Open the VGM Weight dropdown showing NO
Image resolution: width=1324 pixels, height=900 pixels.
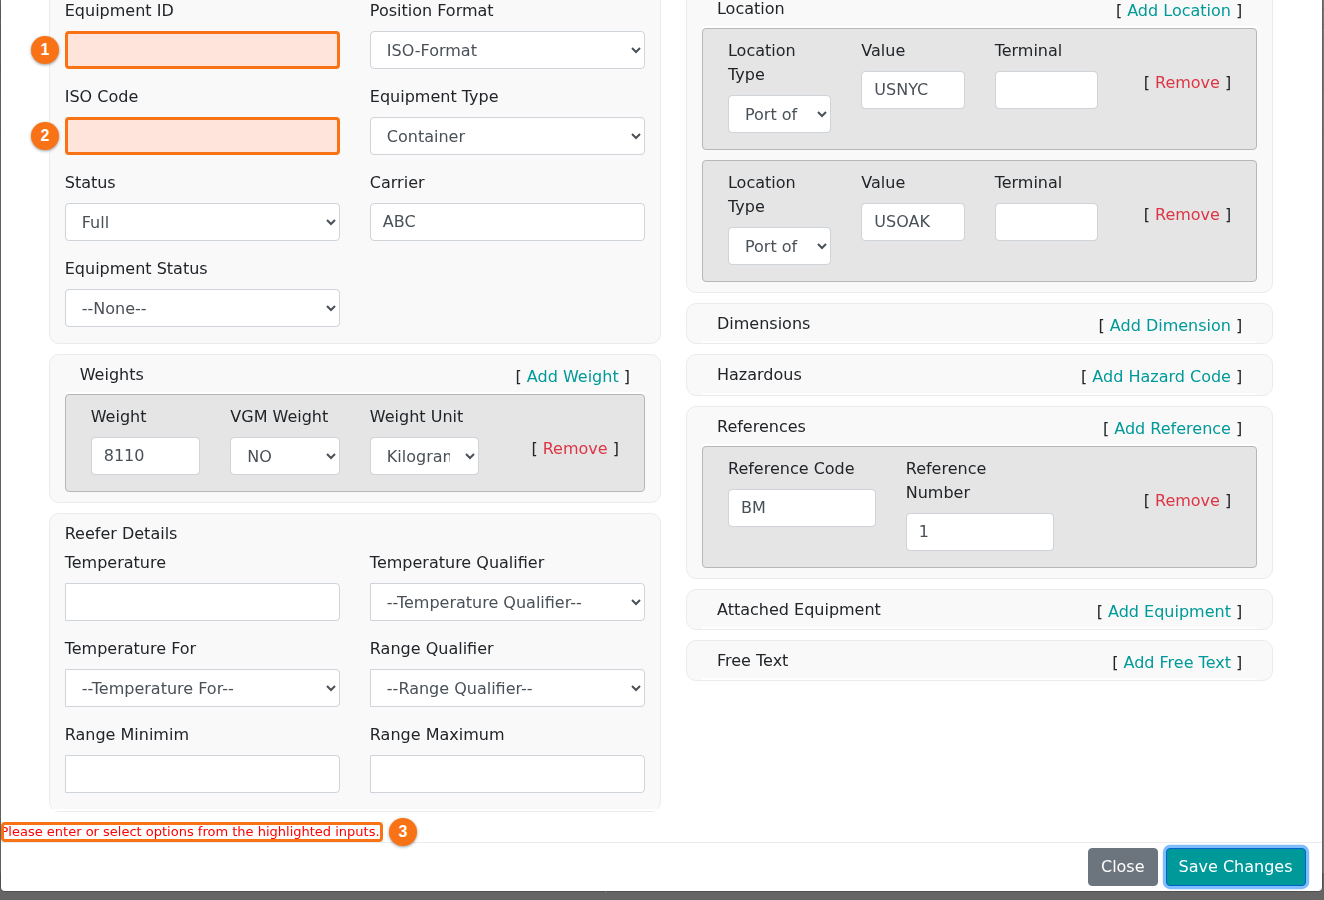pyautogui.click(x=285, y=456)
